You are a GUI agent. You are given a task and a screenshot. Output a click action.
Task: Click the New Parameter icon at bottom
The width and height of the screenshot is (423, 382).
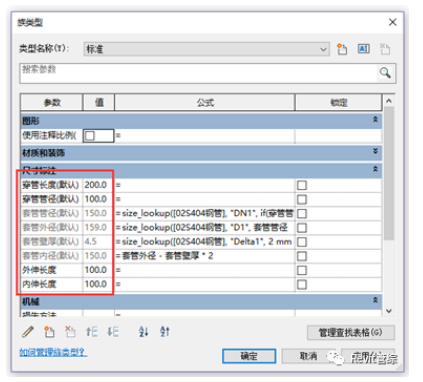tap(49, 331)
